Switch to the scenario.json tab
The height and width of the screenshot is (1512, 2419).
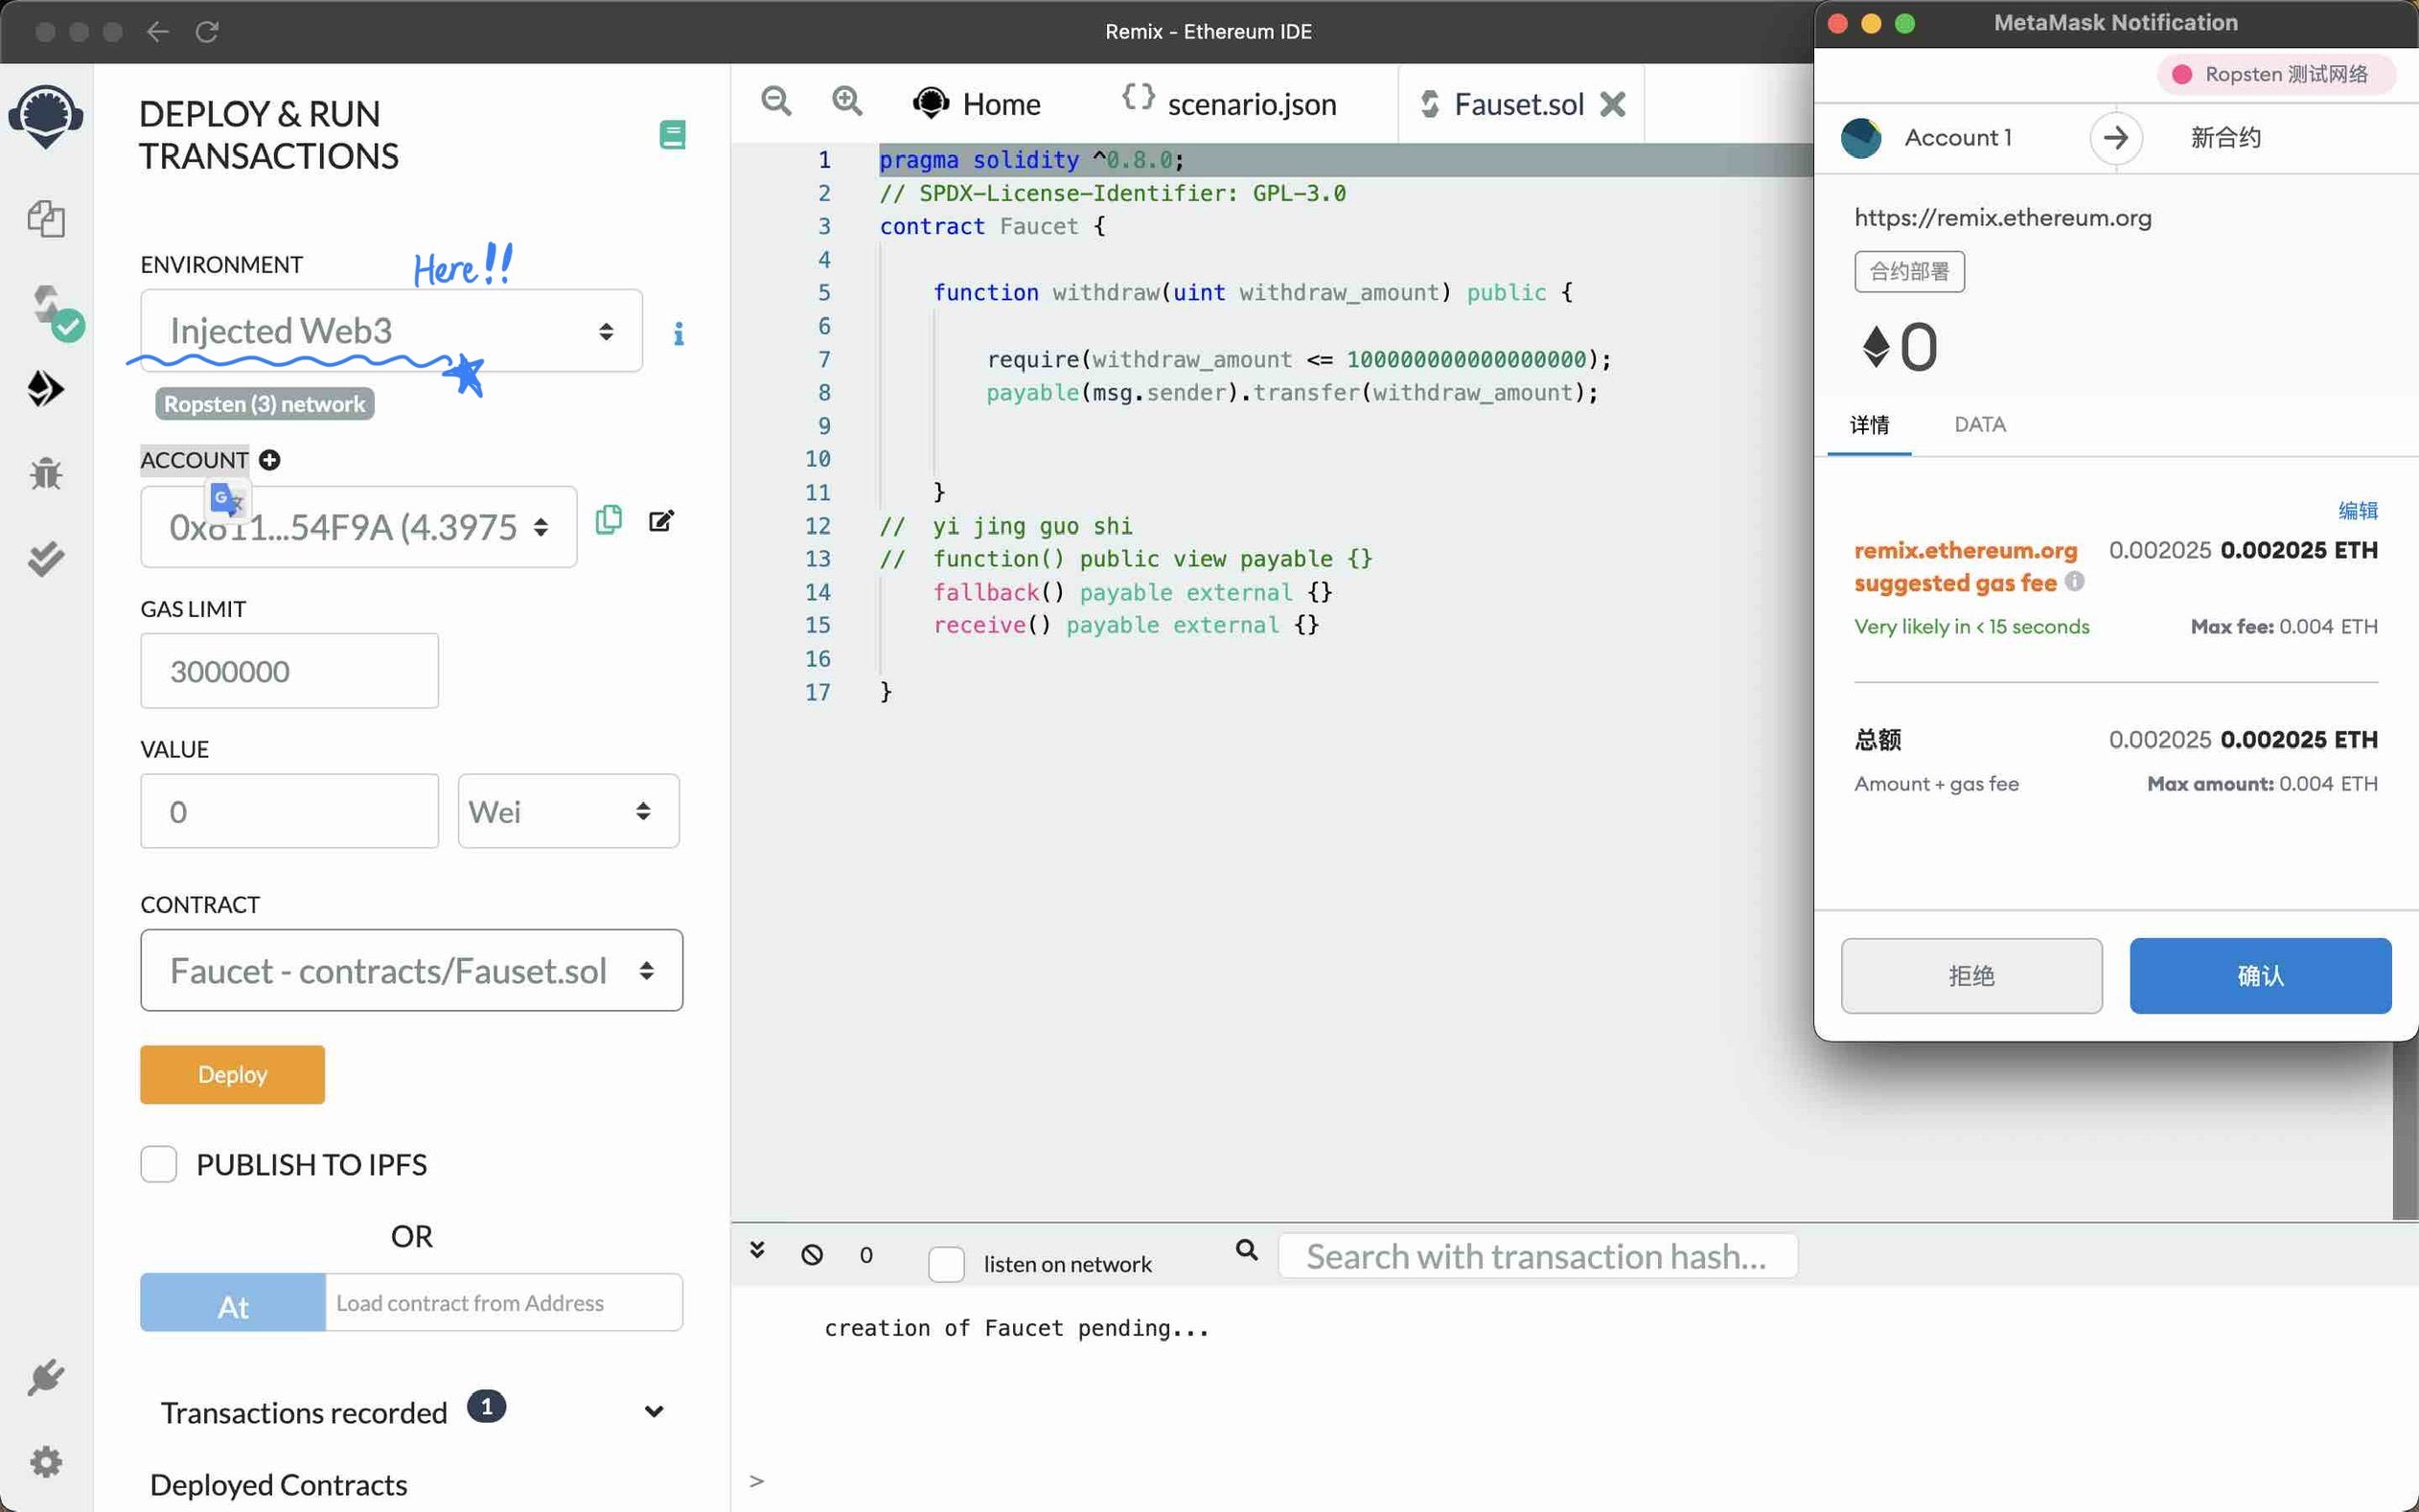(x=1230, y=104)
